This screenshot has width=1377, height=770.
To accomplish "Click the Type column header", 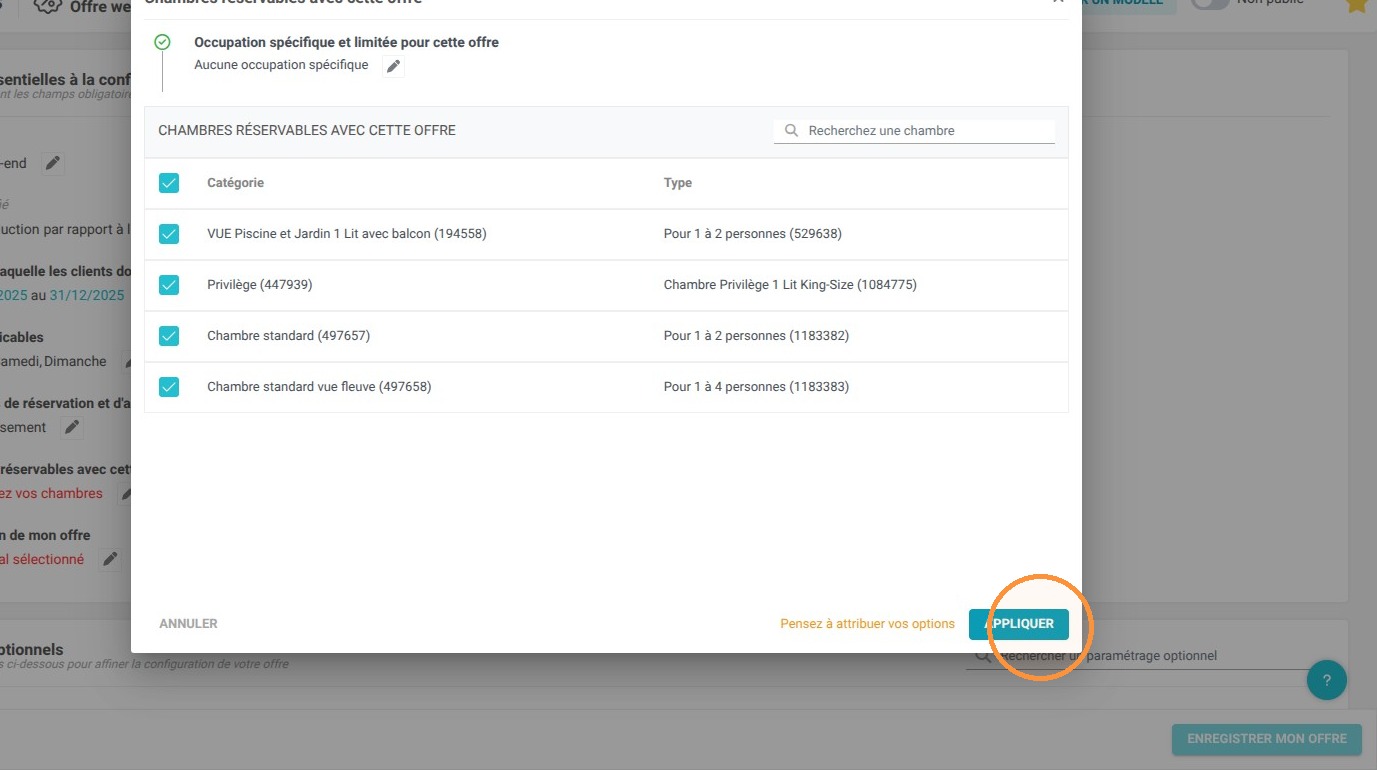I will click(x=678, y=183).
